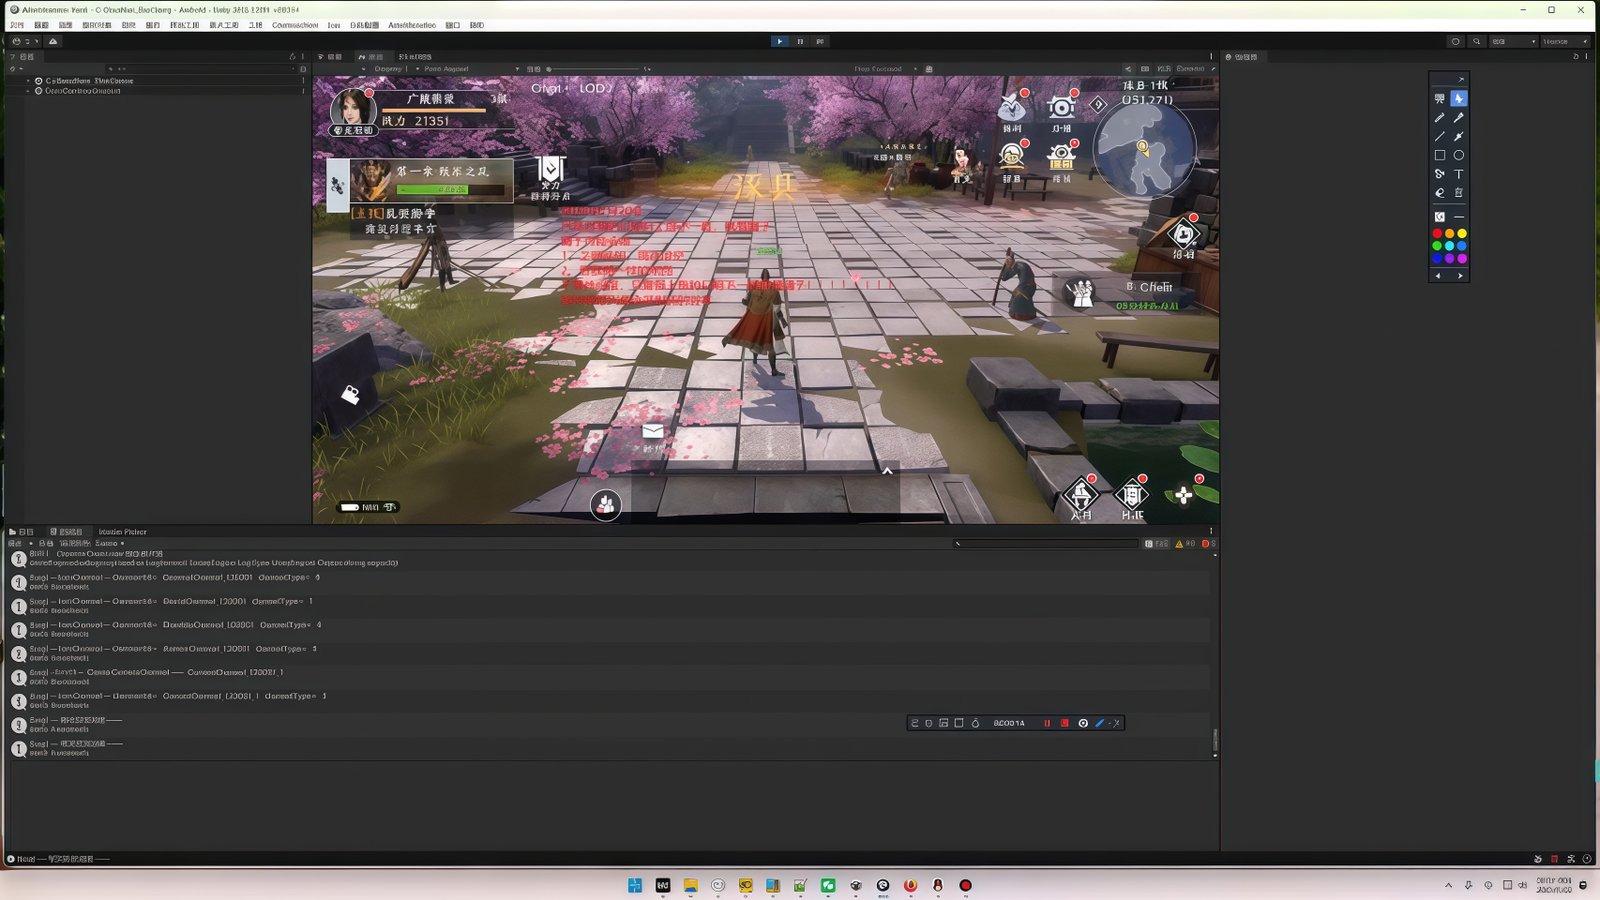Viewport: 1600px width, 900px height.
Task: Select the arrow cursor tool
Action: pyautogui.click(x=1459, y=99)
